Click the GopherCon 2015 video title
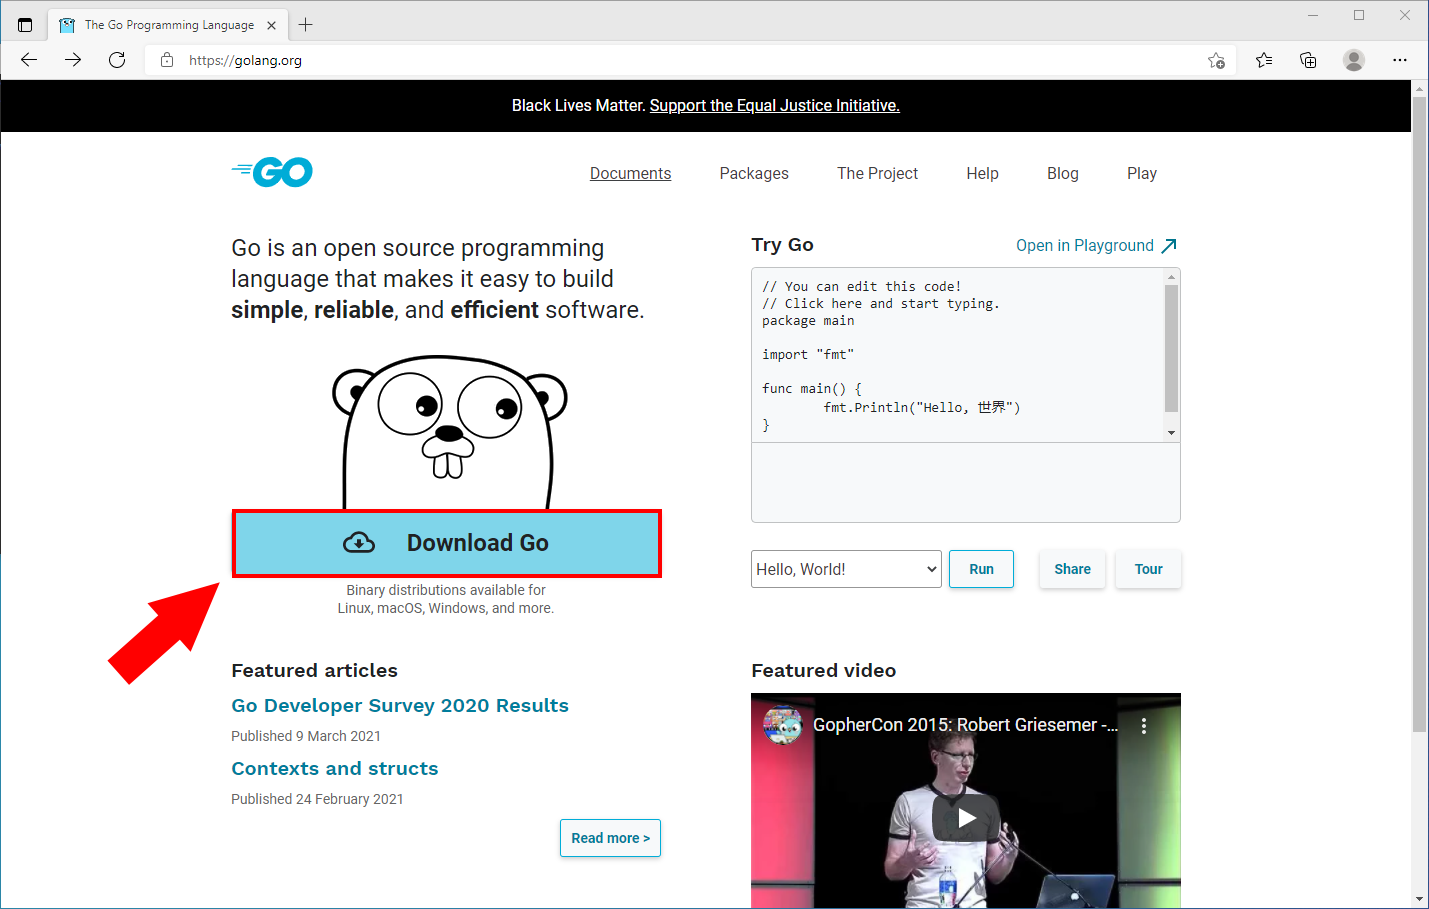 coord(965,725)
